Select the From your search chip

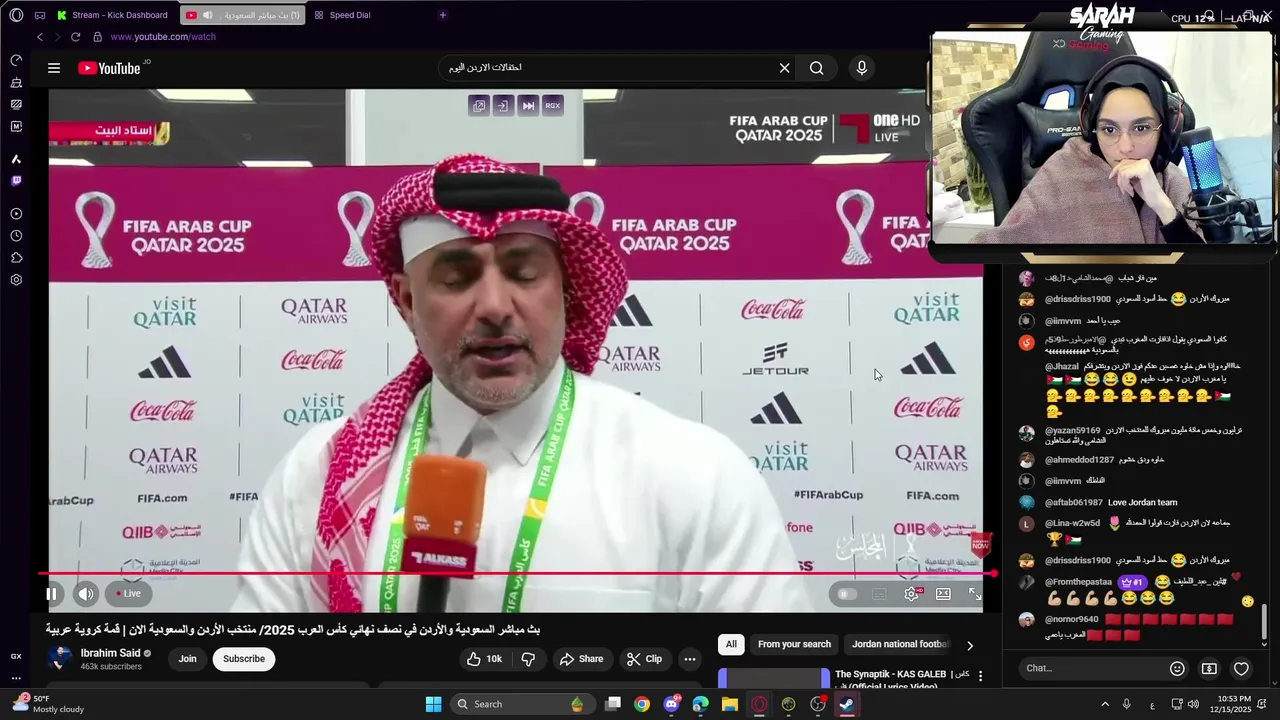point(794,644)
